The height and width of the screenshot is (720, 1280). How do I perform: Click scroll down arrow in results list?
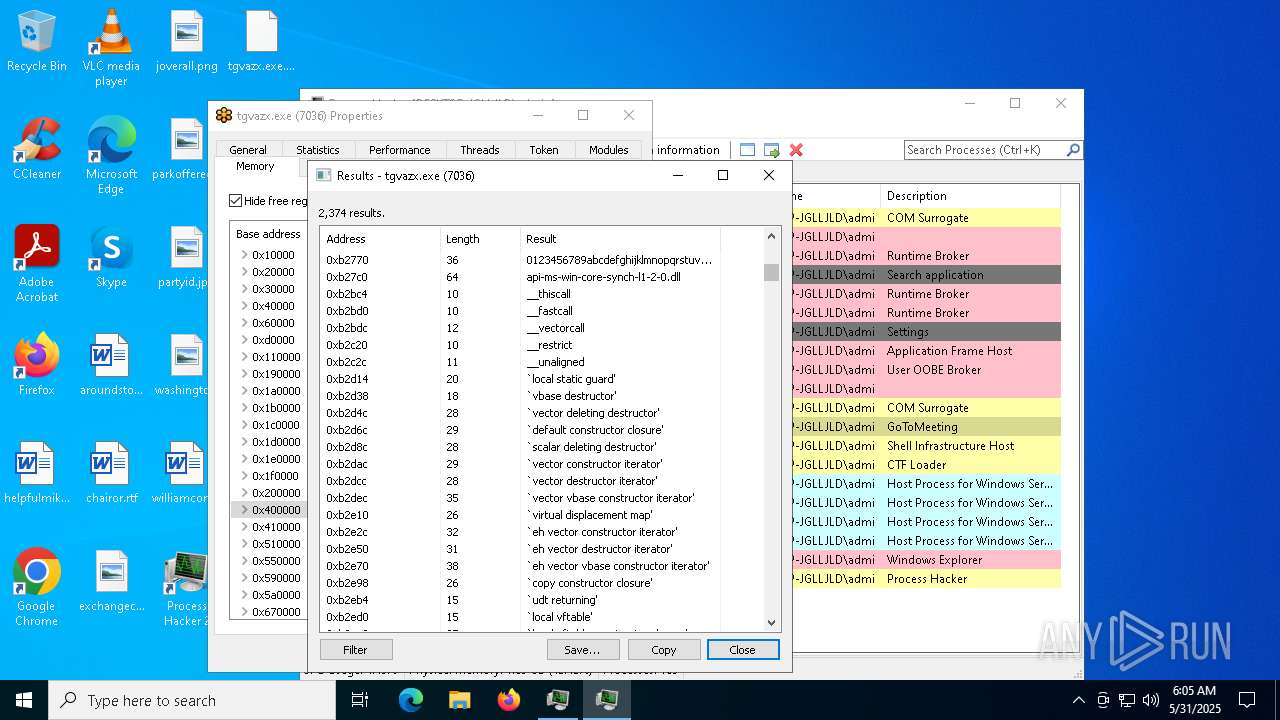pyautogui.click(x=771, y=622)
